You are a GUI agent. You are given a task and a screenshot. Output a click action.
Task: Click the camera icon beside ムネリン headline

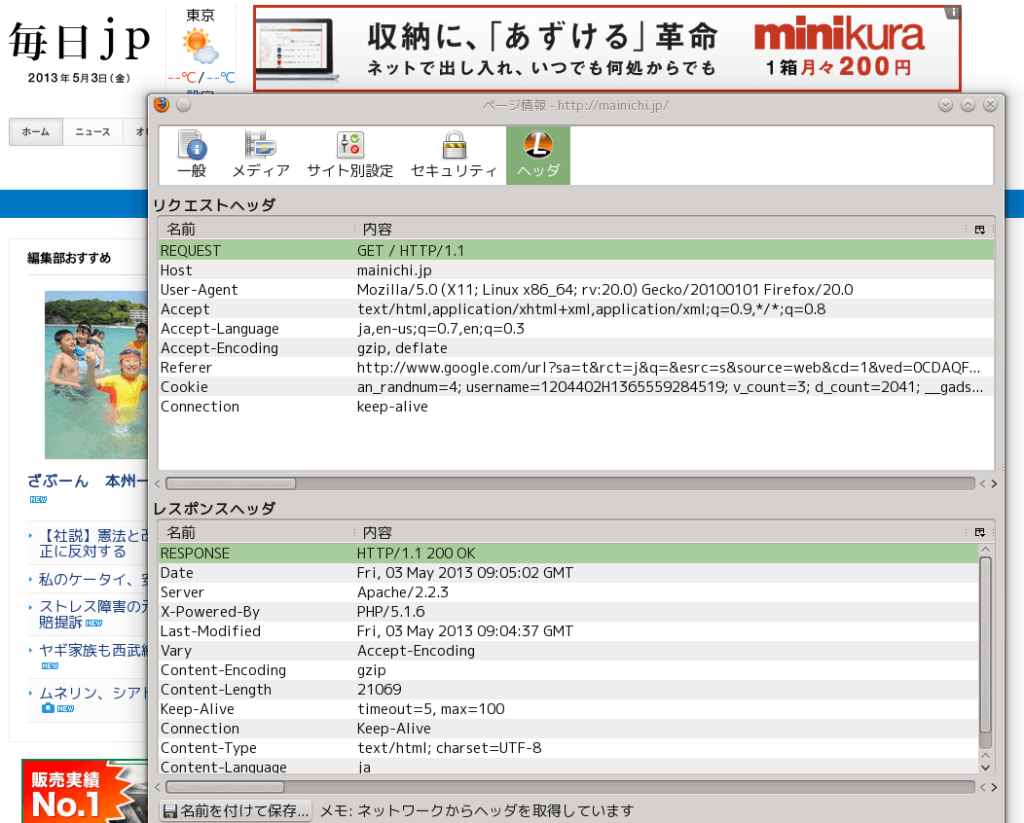pos(48,708)
